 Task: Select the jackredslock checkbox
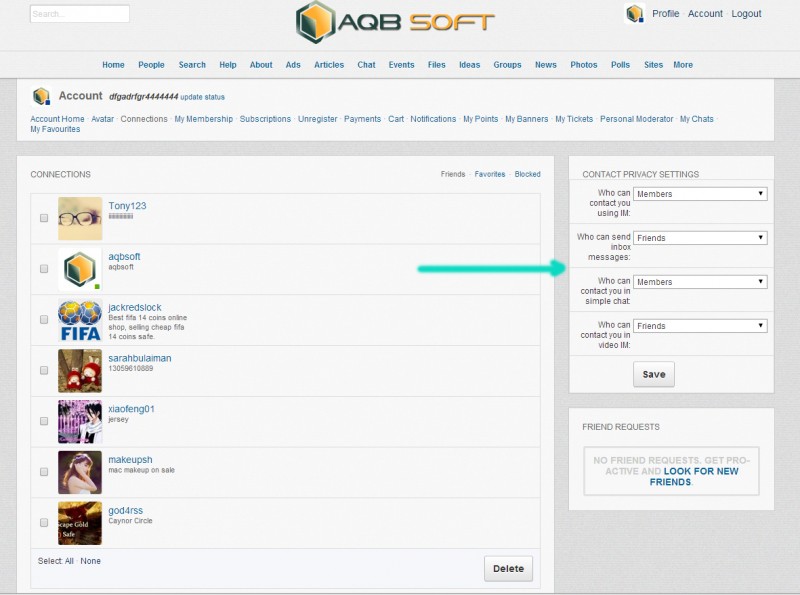[x=44, y=319]
